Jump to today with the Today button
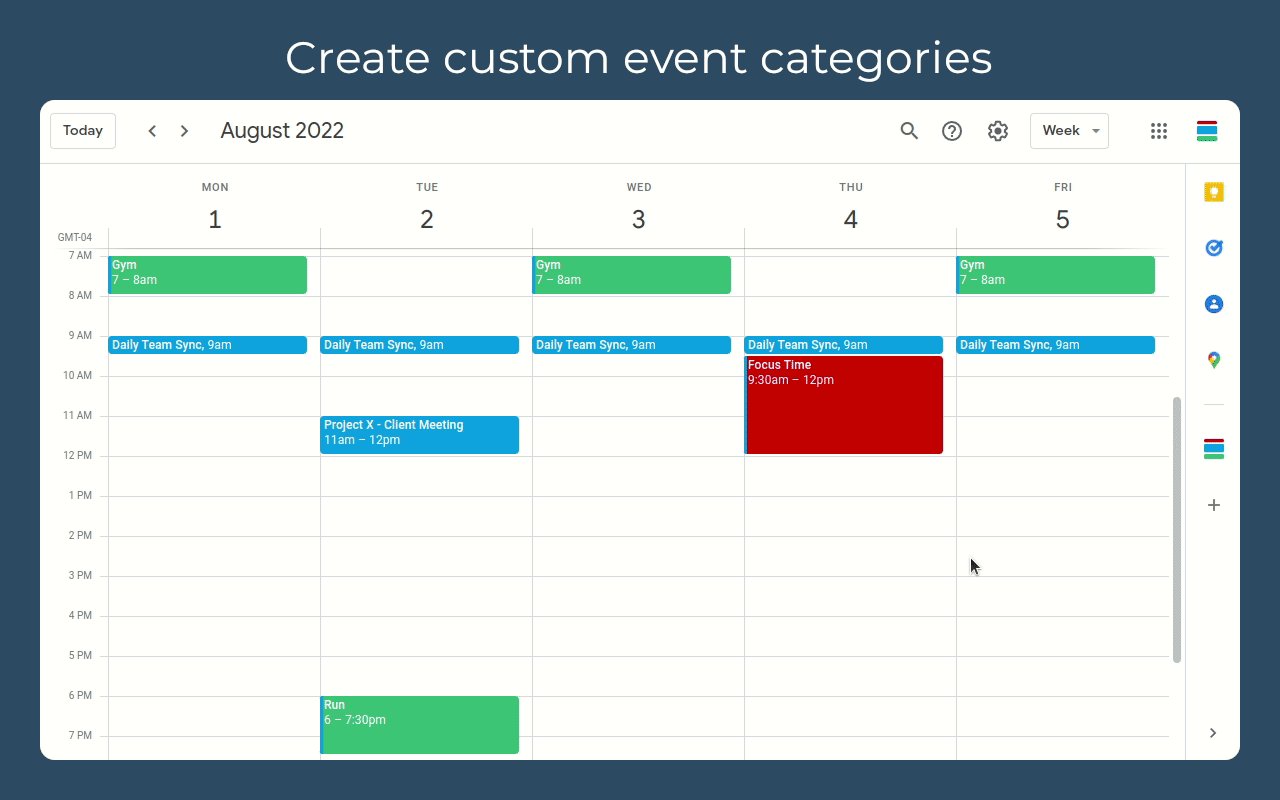Screen dimensions: 1280x800 [83, 130]
